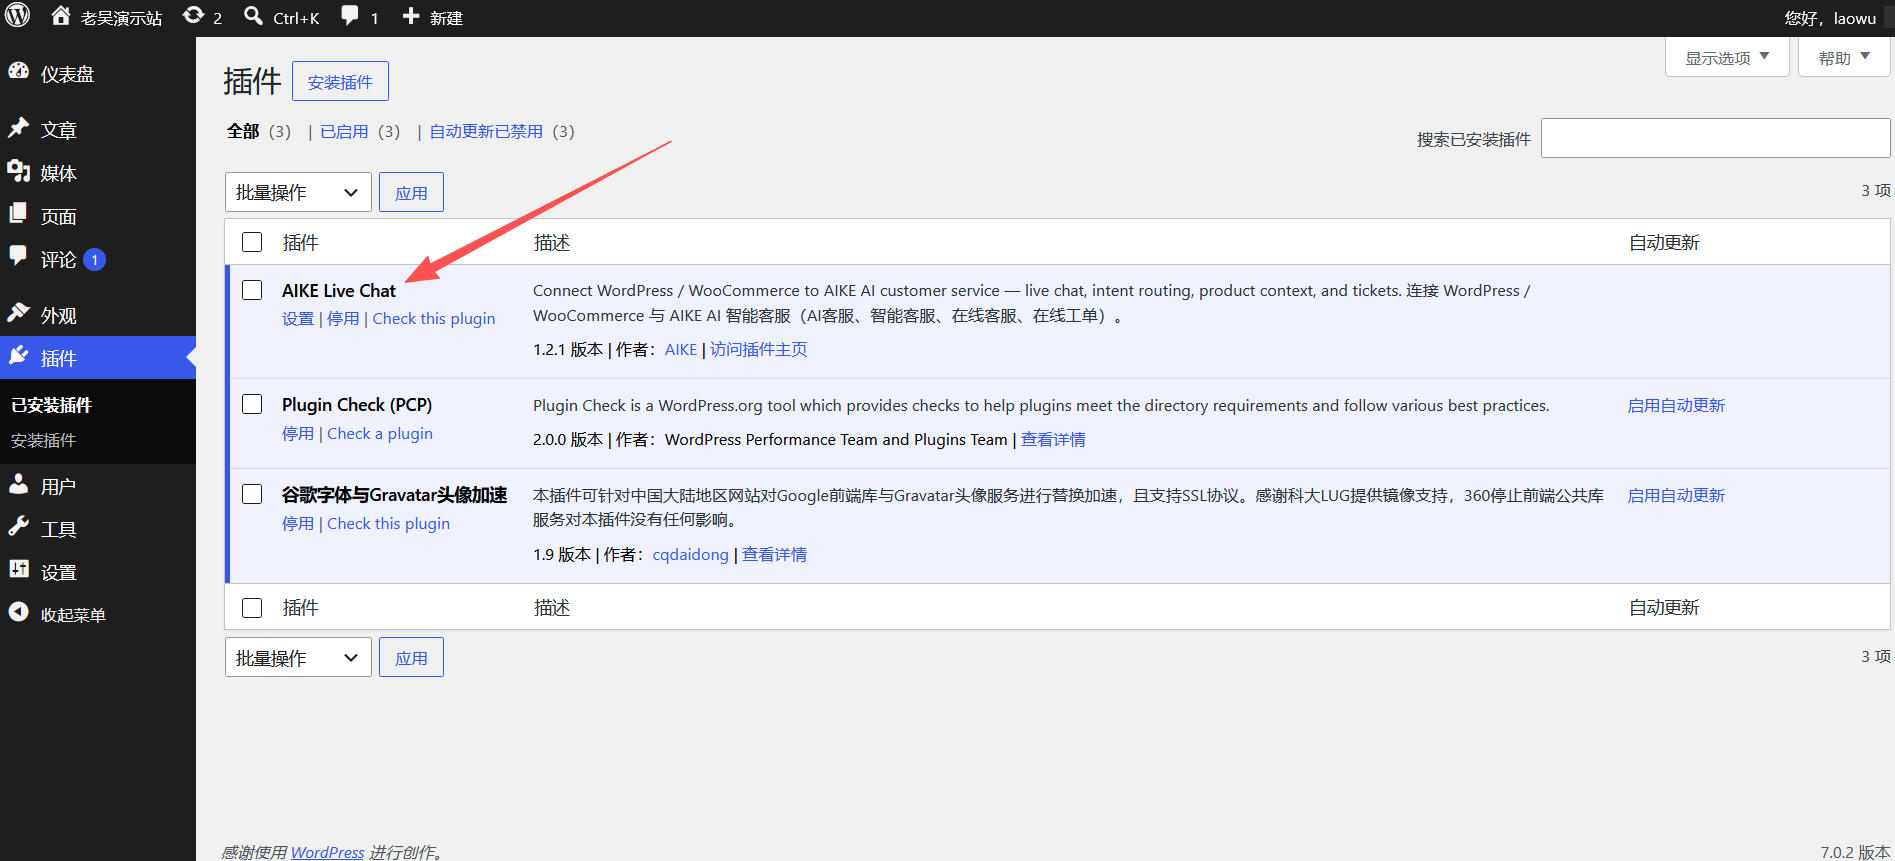Click the home icon for 老吴演示站
This screenshot has height=861, width=1895.
(61, 16)
